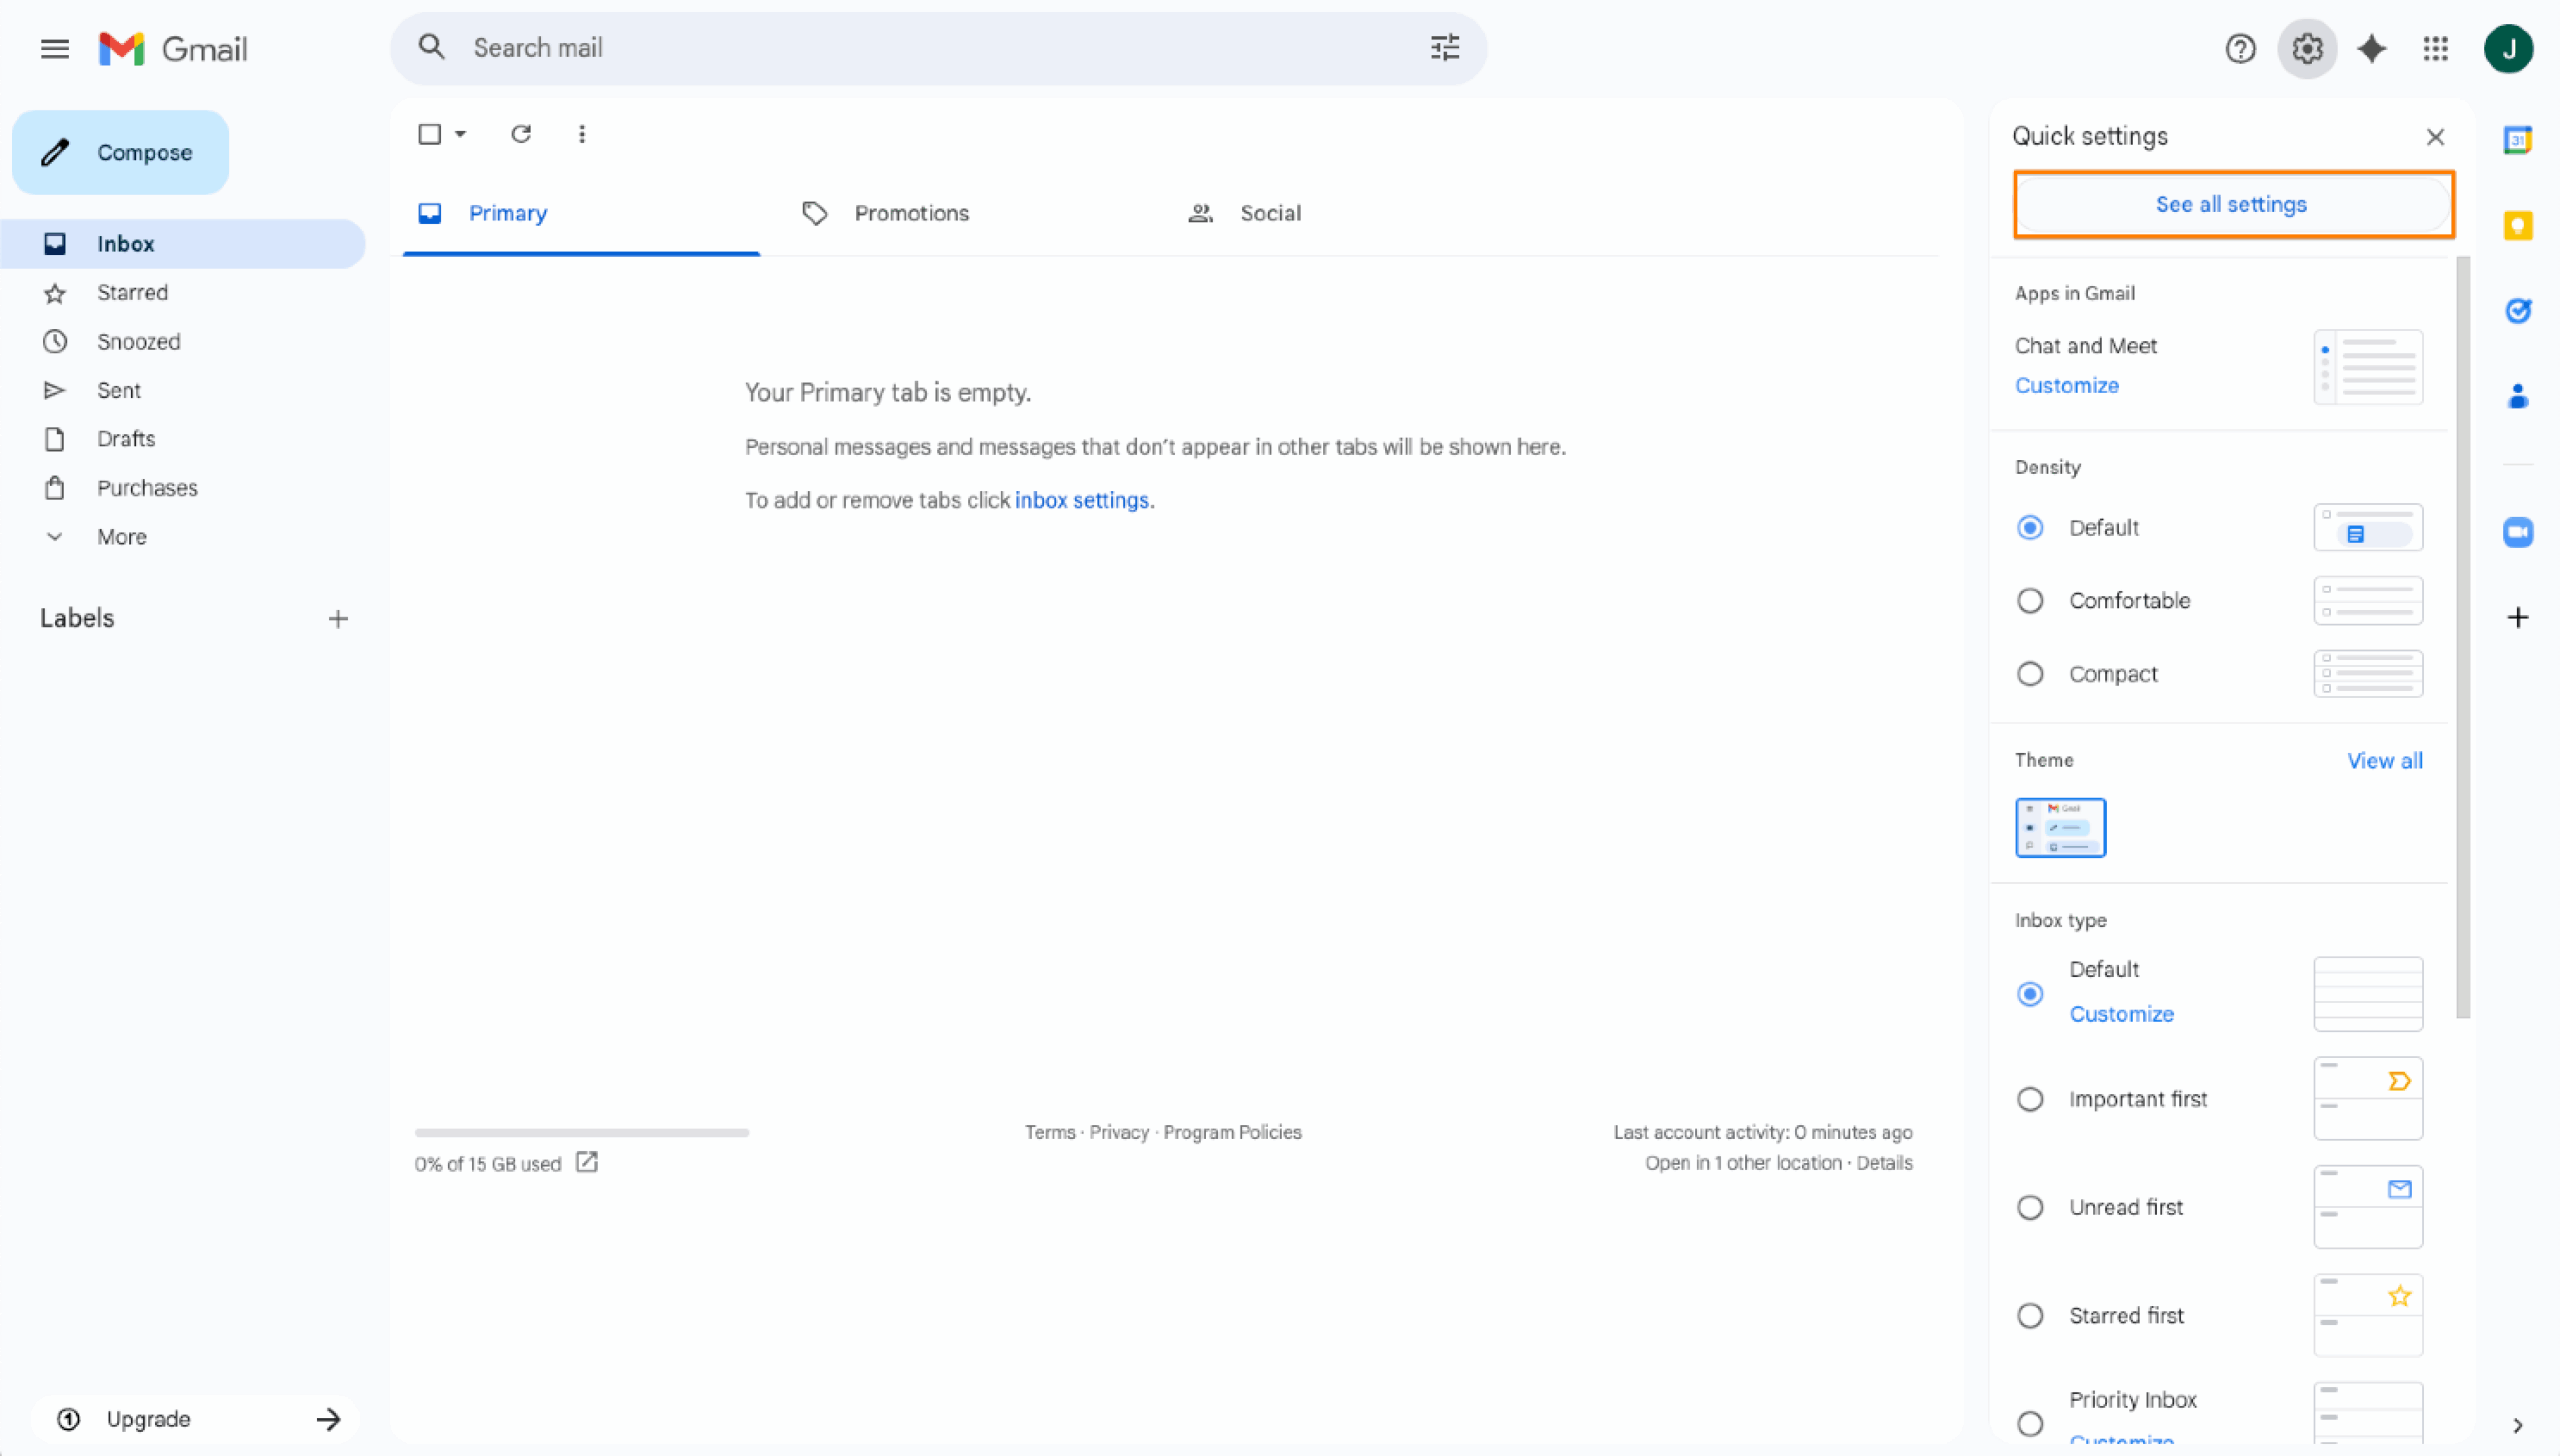2560x1456 pixels.
Task: Open Google Tasks side panel icon
Action: point(2518,311)
